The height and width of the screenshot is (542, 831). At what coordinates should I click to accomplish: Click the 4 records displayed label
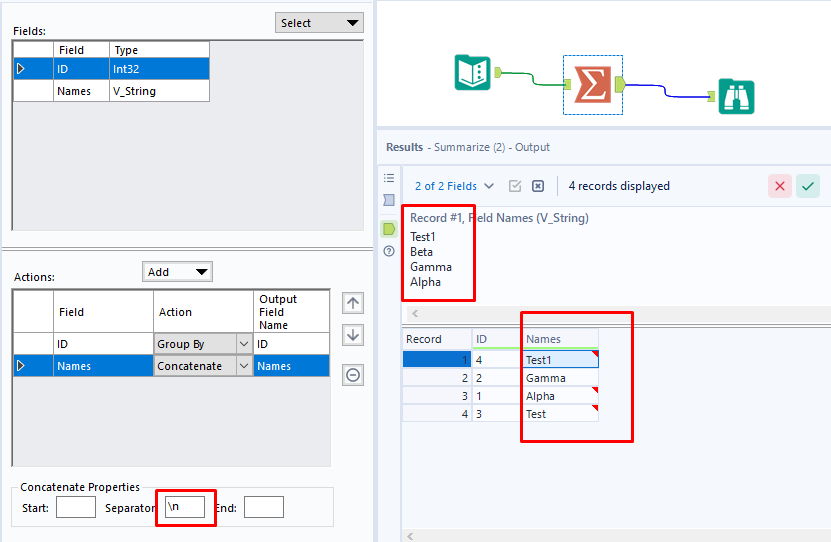coord(619,186)
